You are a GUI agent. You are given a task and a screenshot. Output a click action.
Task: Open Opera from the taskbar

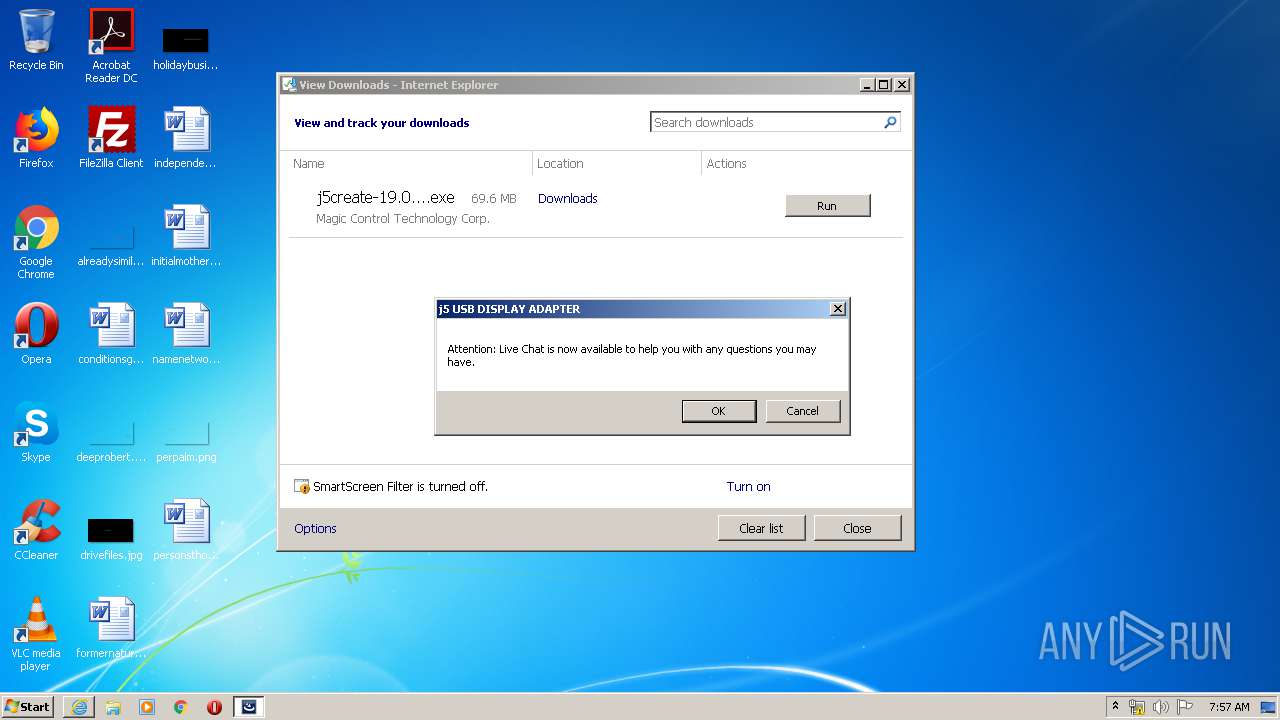[x=214, y=707]
